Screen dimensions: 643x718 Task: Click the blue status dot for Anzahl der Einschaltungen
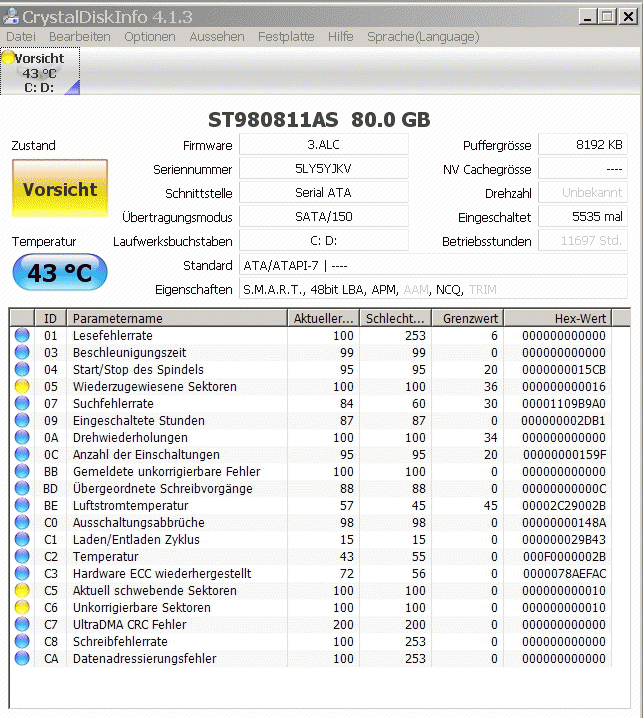click(22, 454)
